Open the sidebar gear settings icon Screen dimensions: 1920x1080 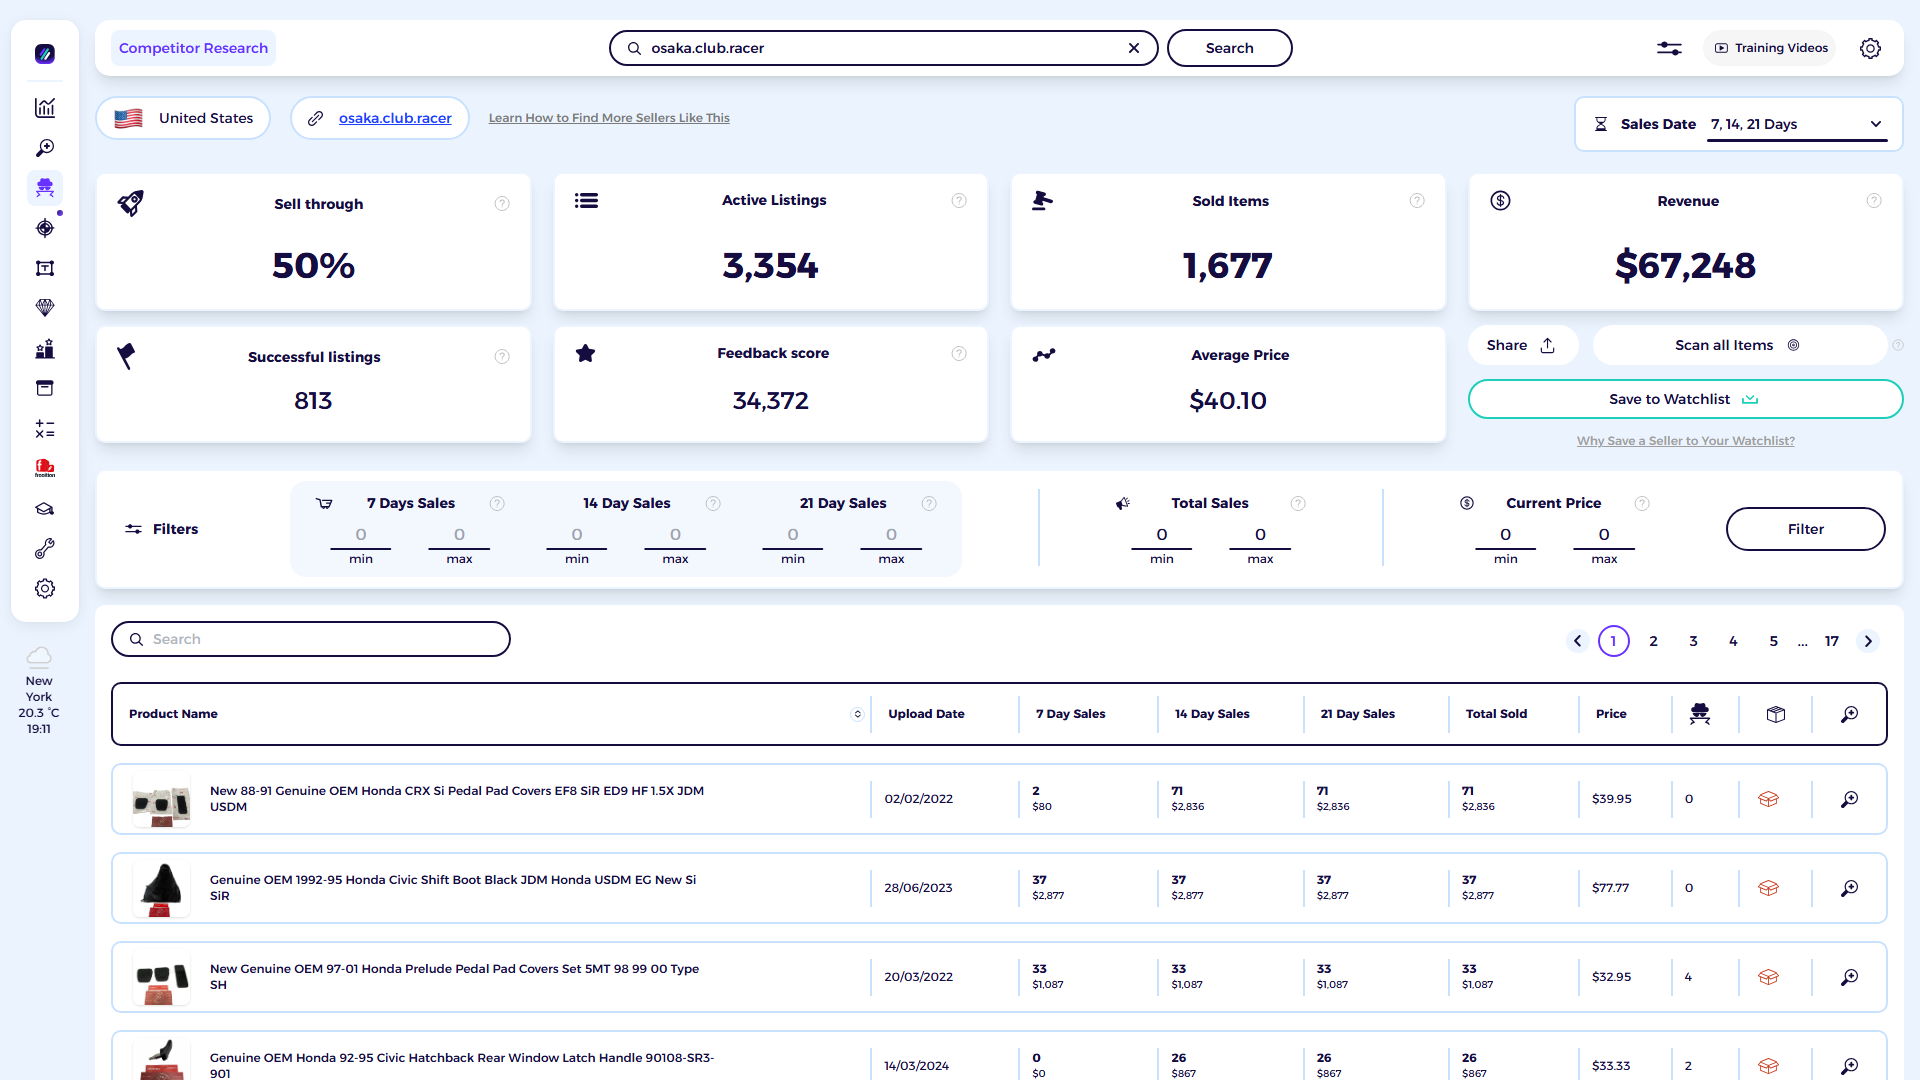pos(45,589)
